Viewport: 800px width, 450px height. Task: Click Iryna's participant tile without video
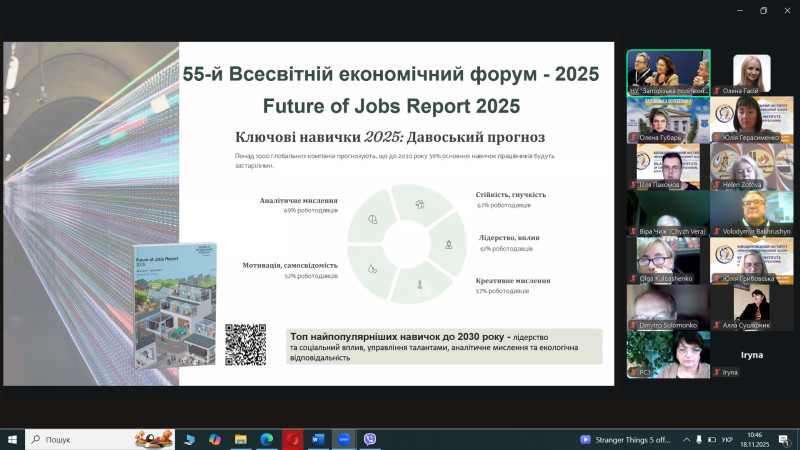752,355
